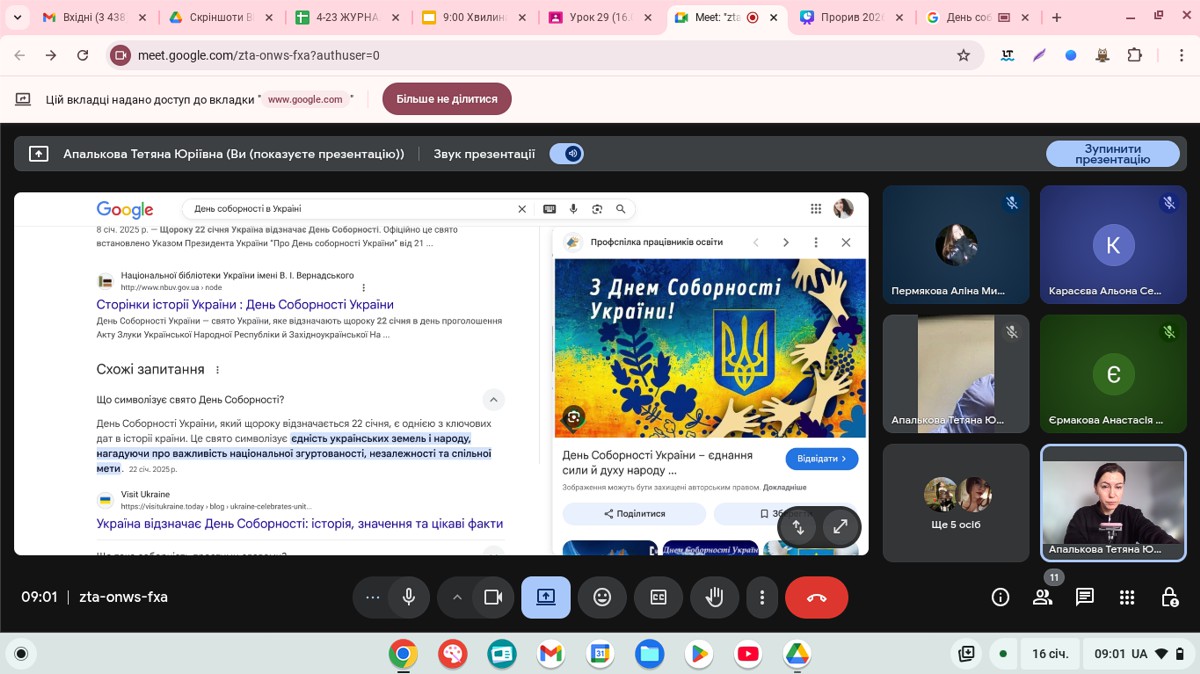Turn on closed captions
This screenshot has height=674, width=1200.
[658, 597]
